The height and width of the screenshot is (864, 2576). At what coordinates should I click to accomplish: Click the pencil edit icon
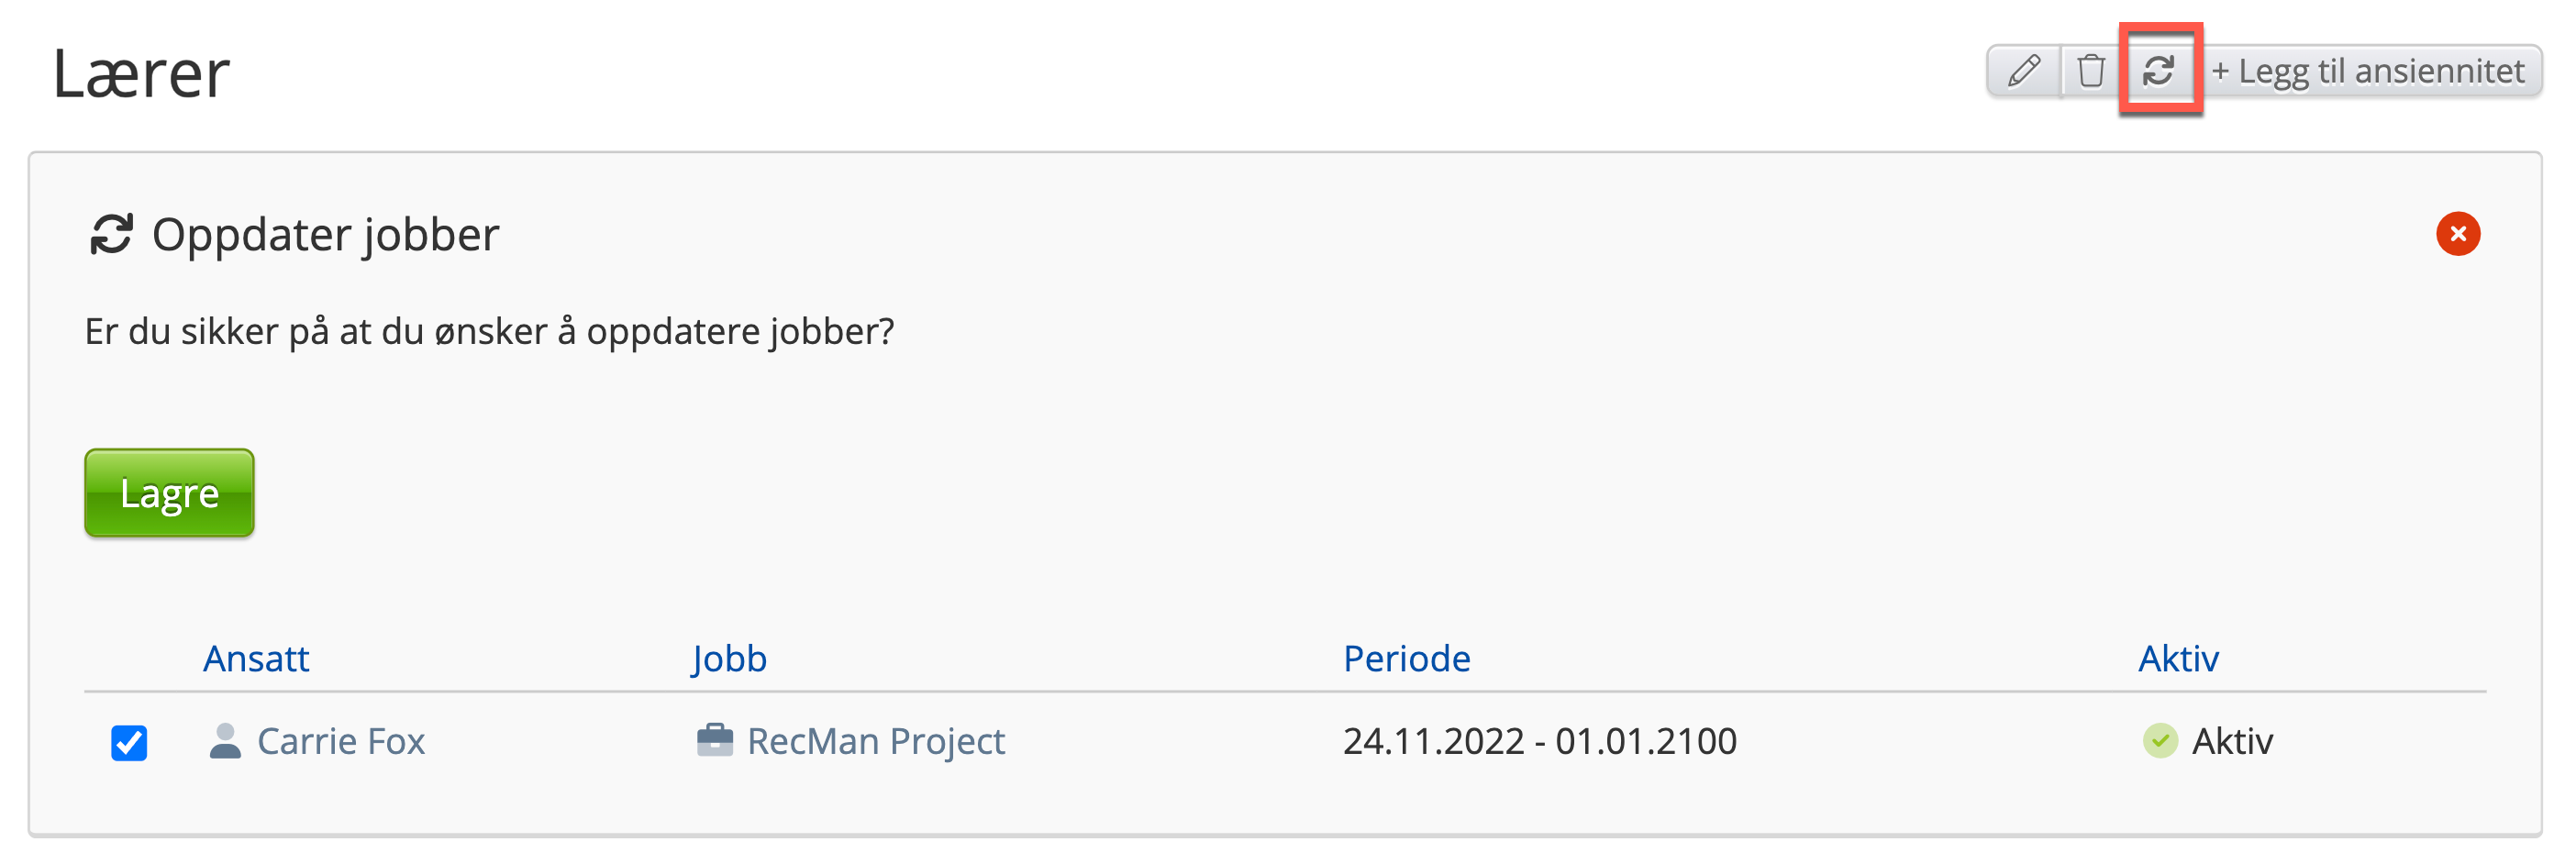pos(2024,71)
